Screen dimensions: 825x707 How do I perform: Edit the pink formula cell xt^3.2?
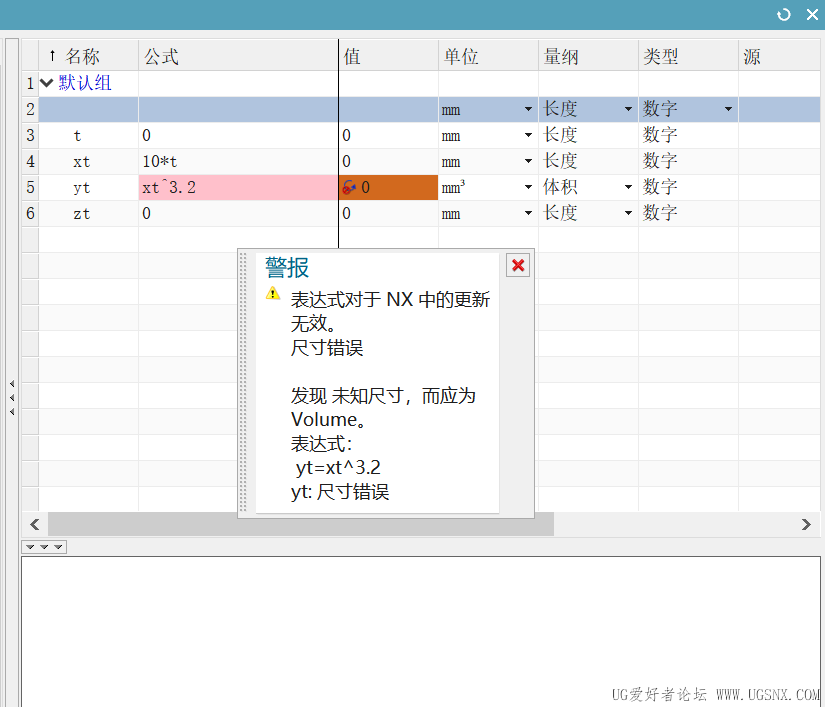[x=238, y=187]
